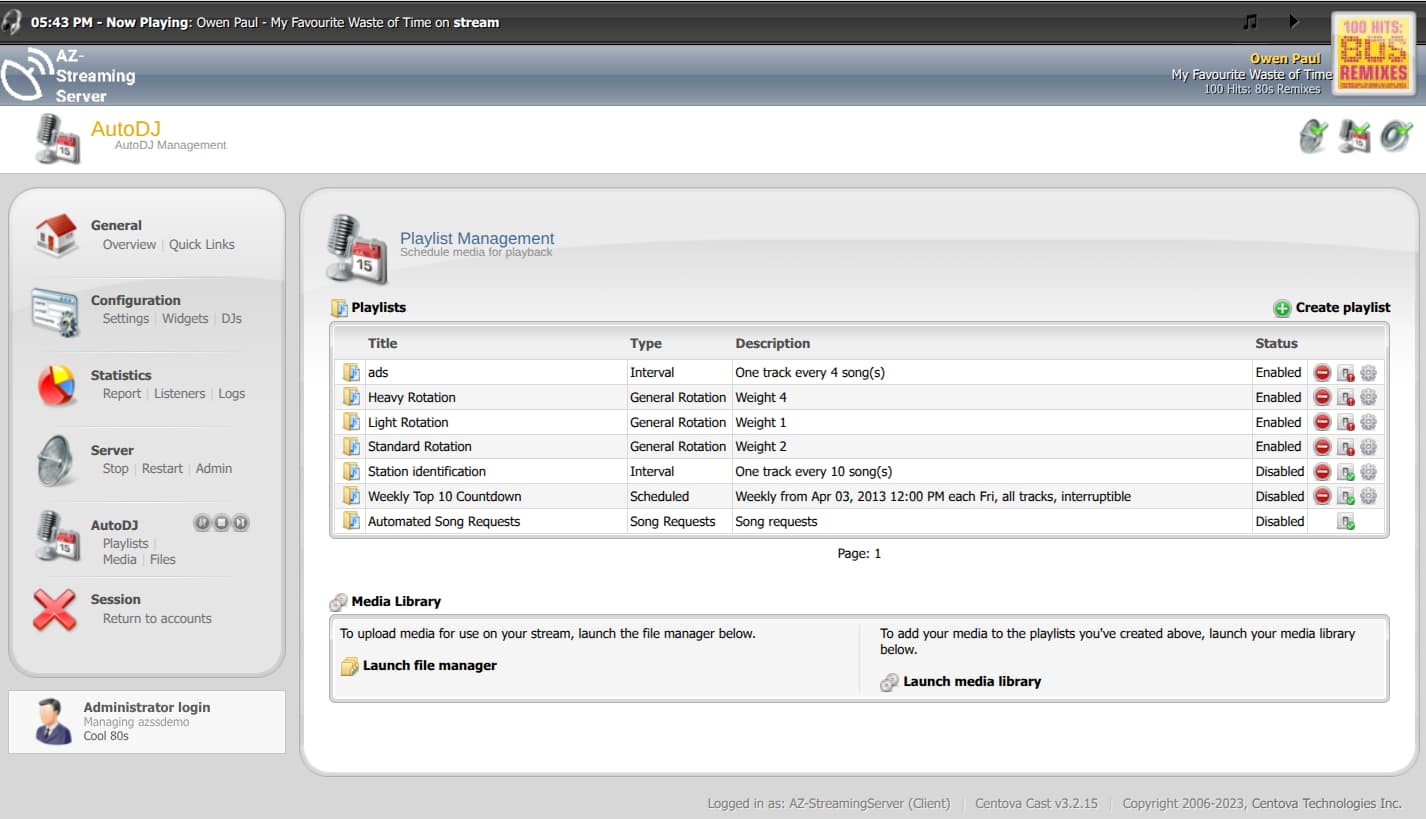Disable the Light Rotation playlist via switch icon
Image resolution: width=1426 pixels, height=819 pixels.
[x=1346, y=423]
